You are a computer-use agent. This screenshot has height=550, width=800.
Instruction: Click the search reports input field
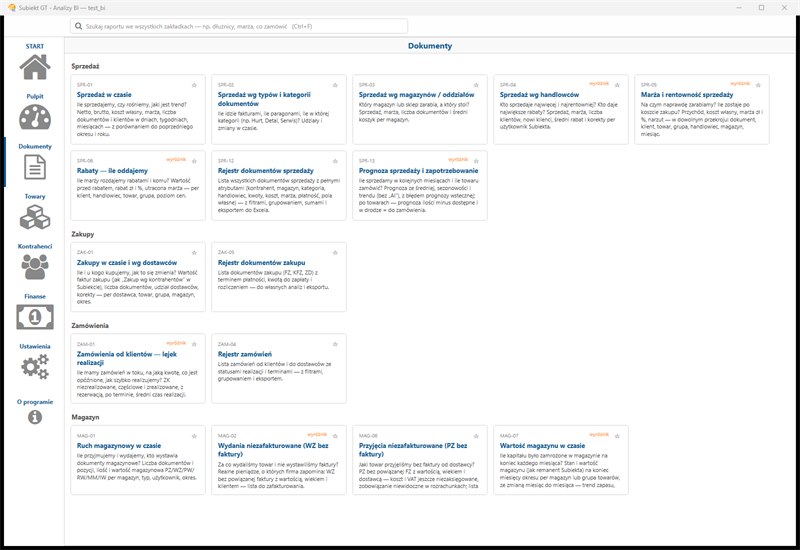click(x=239, y=26)
